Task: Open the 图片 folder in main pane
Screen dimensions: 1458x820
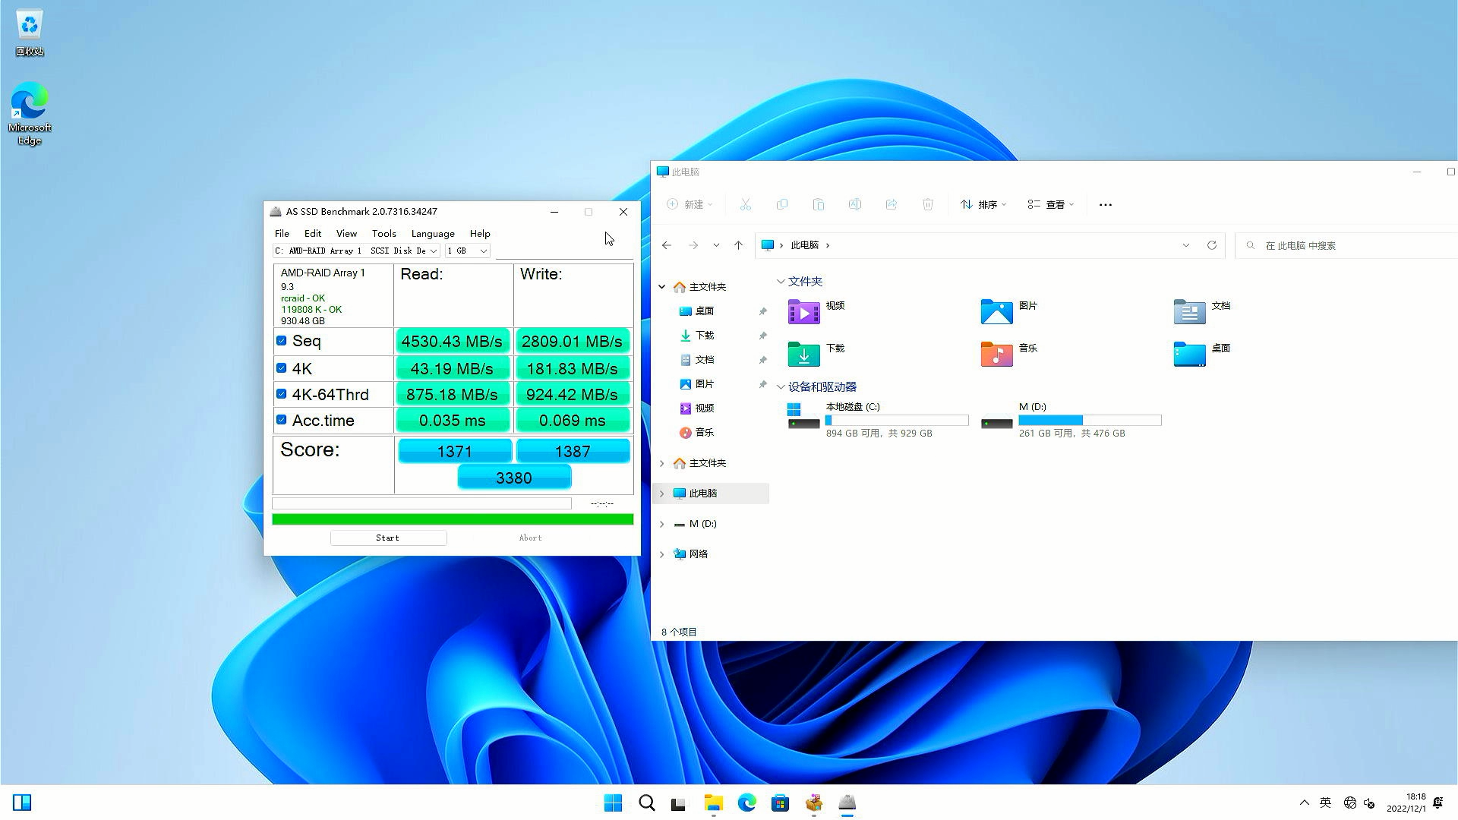Action: tap(1009, 311)
